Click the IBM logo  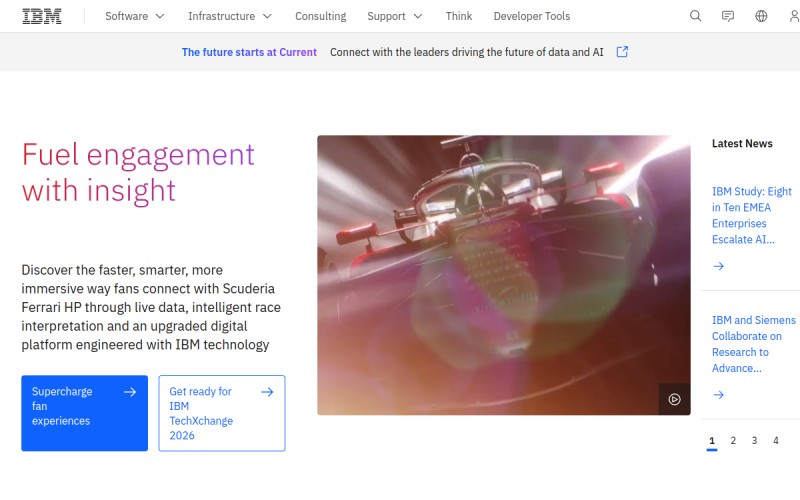(42, 16)
